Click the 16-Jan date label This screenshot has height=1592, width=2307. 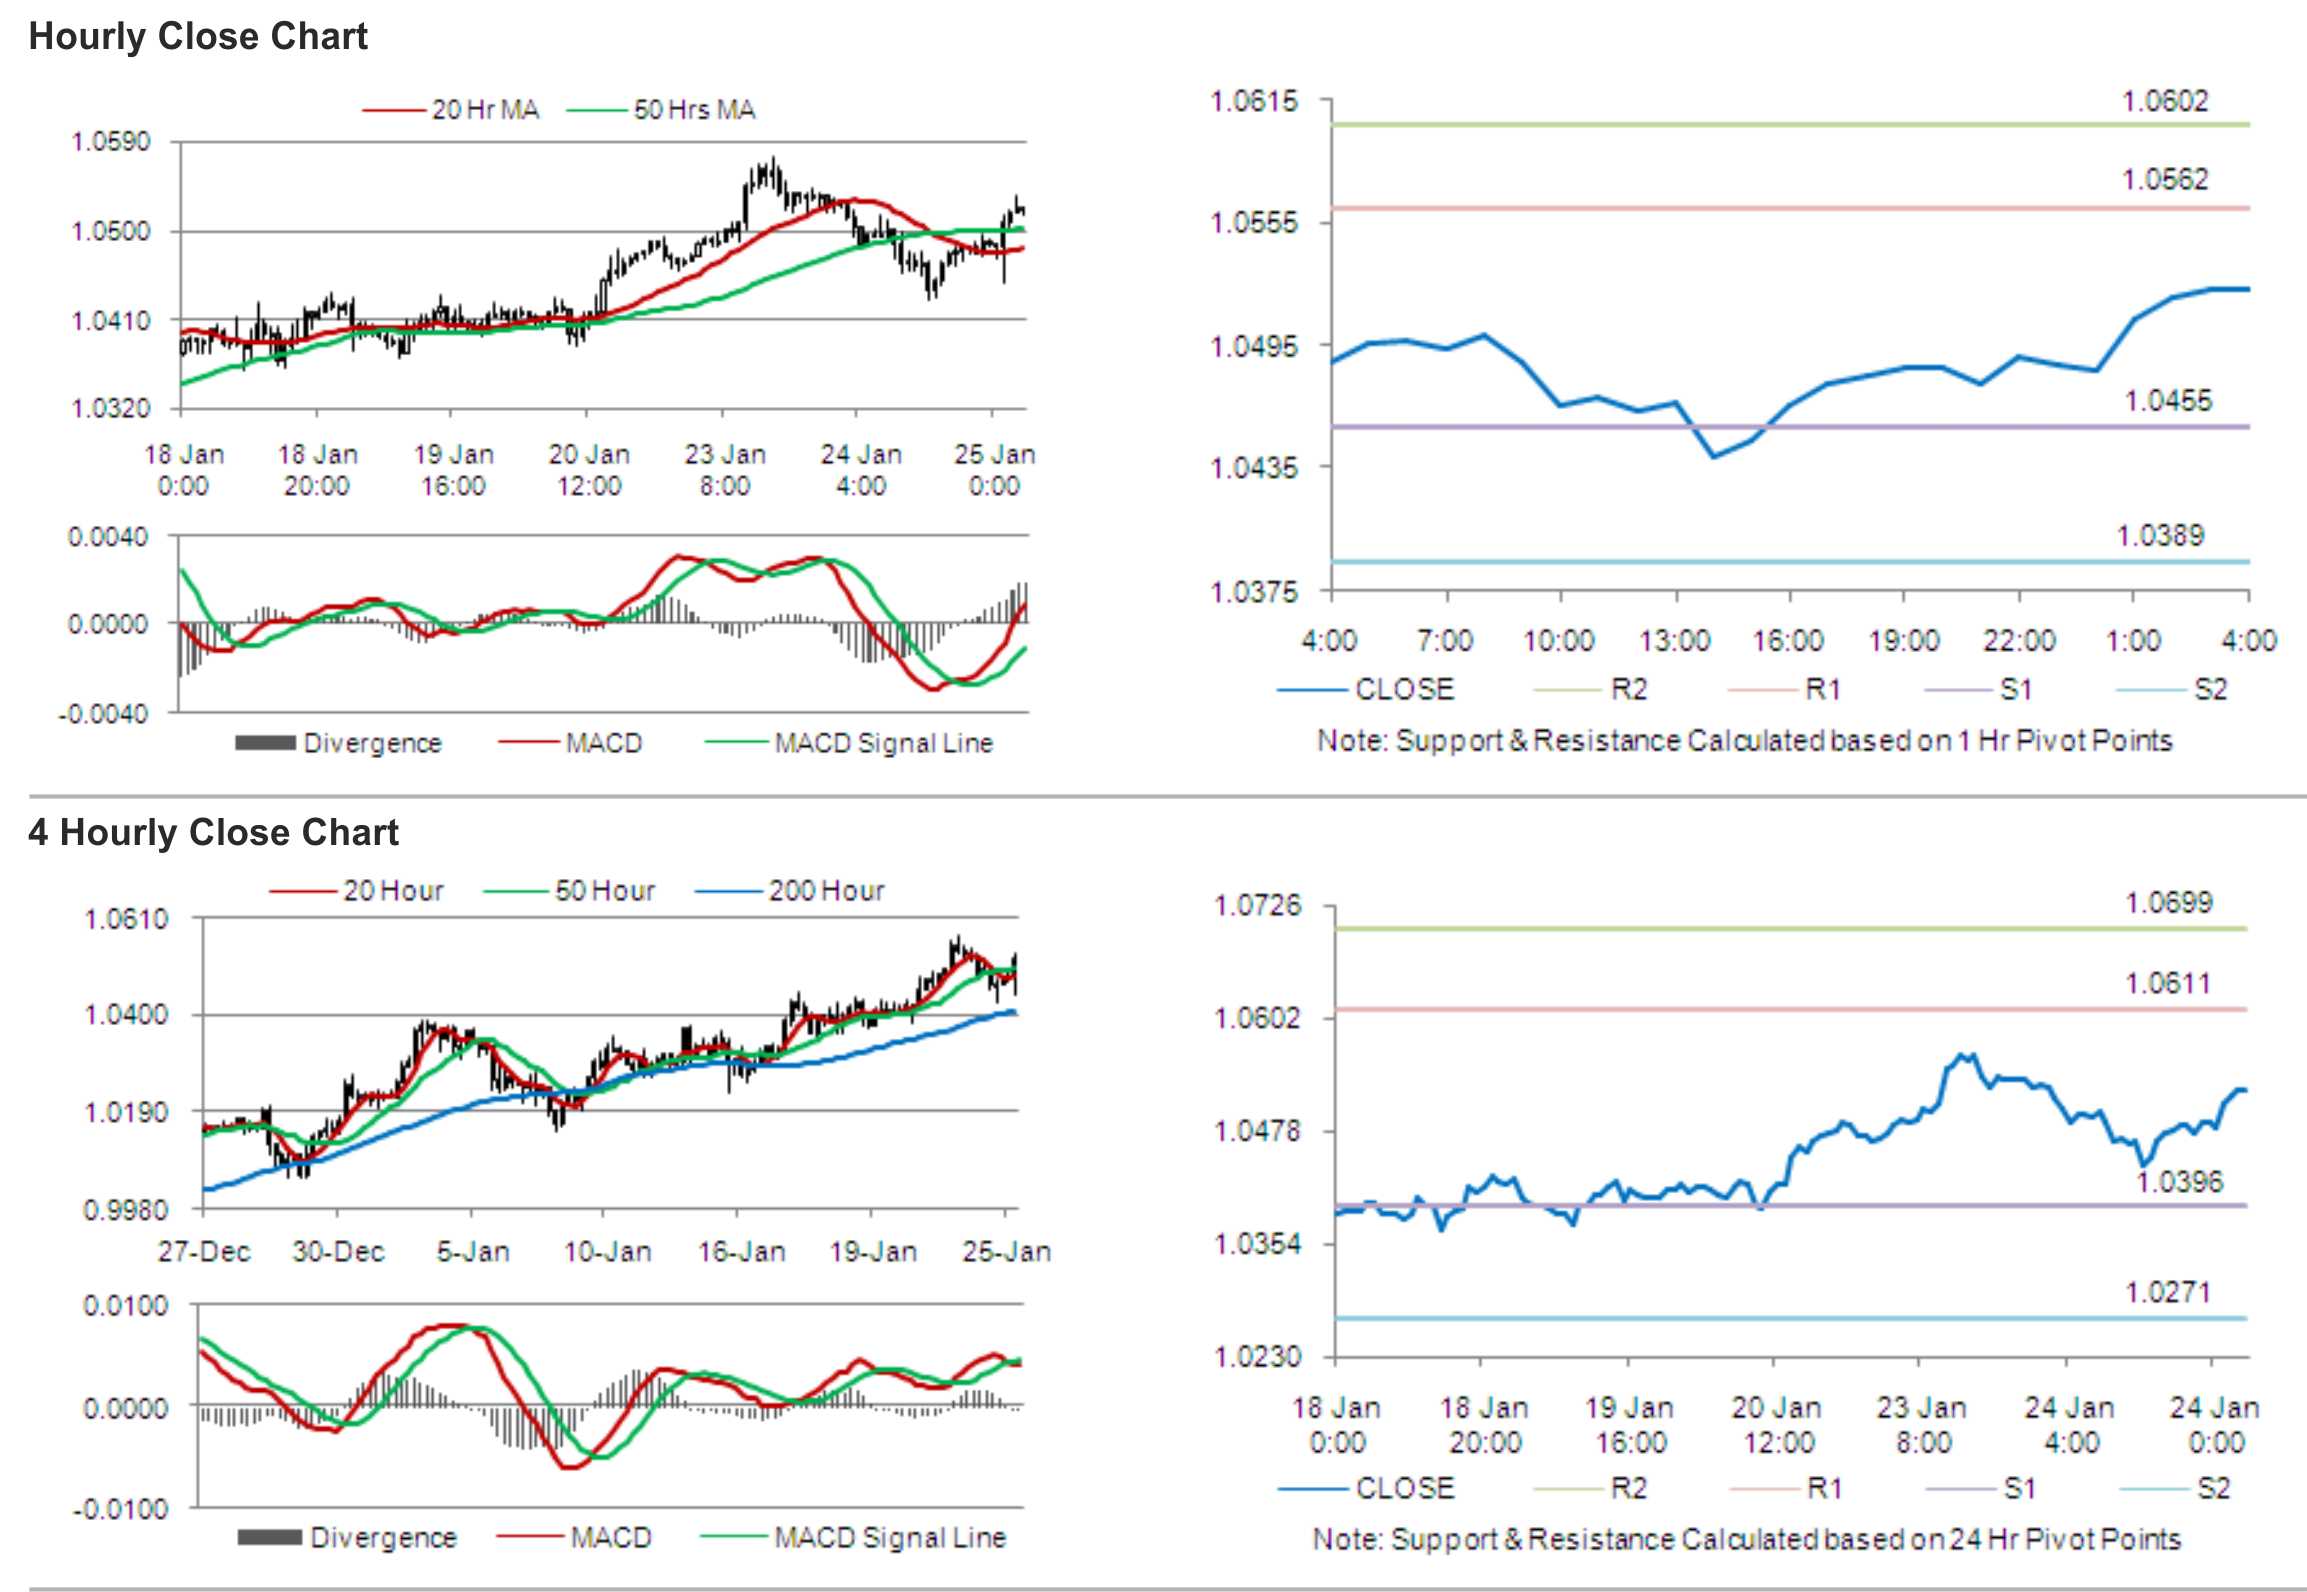point(741,1251)
